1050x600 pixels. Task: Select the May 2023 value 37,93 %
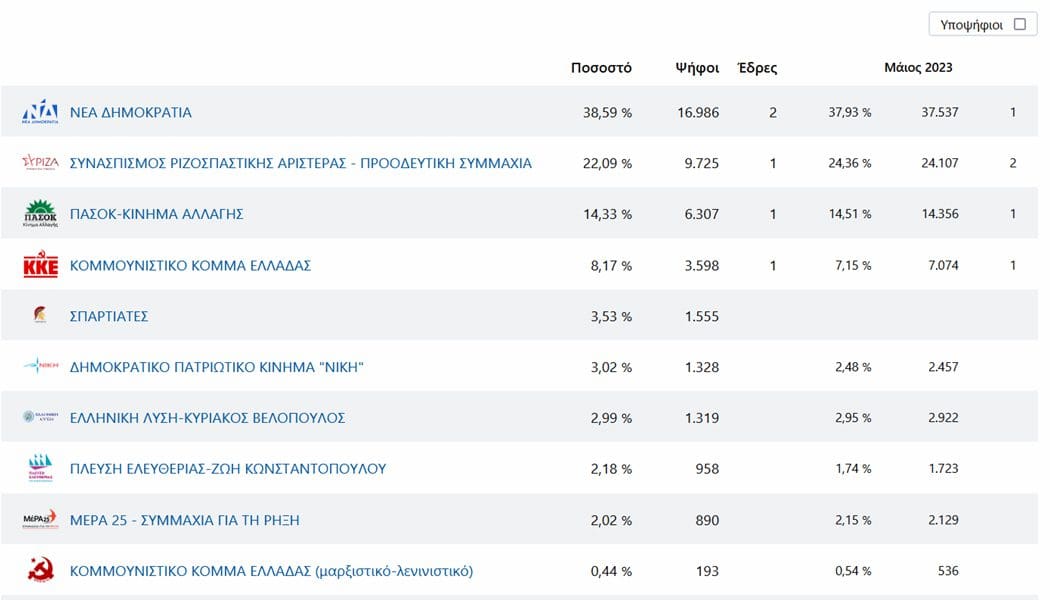point(850,112)
